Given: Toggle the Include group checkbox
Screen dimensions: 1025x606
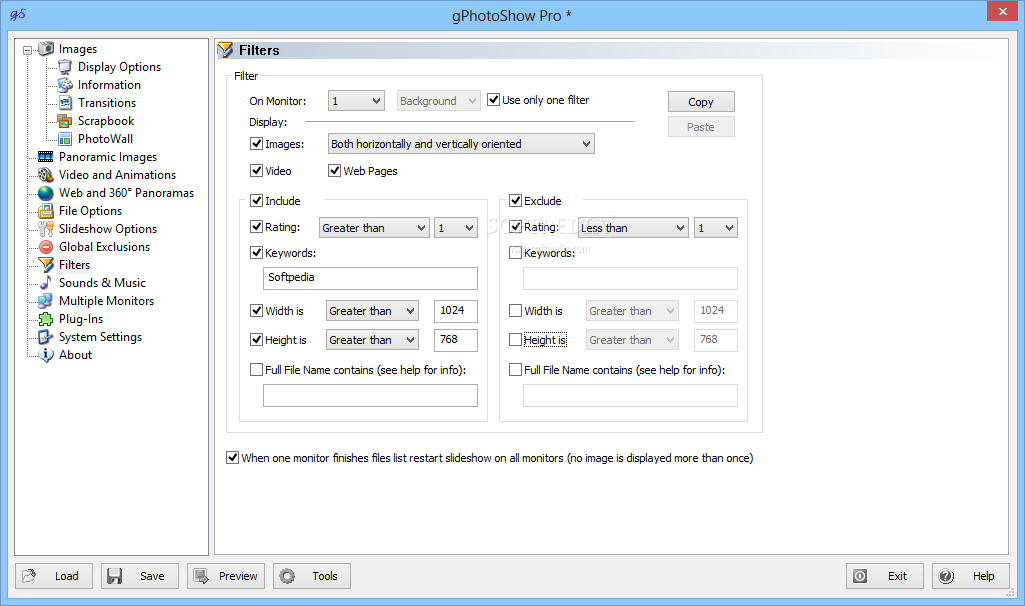Looking at the screenshot, I should tap(256, 201).
